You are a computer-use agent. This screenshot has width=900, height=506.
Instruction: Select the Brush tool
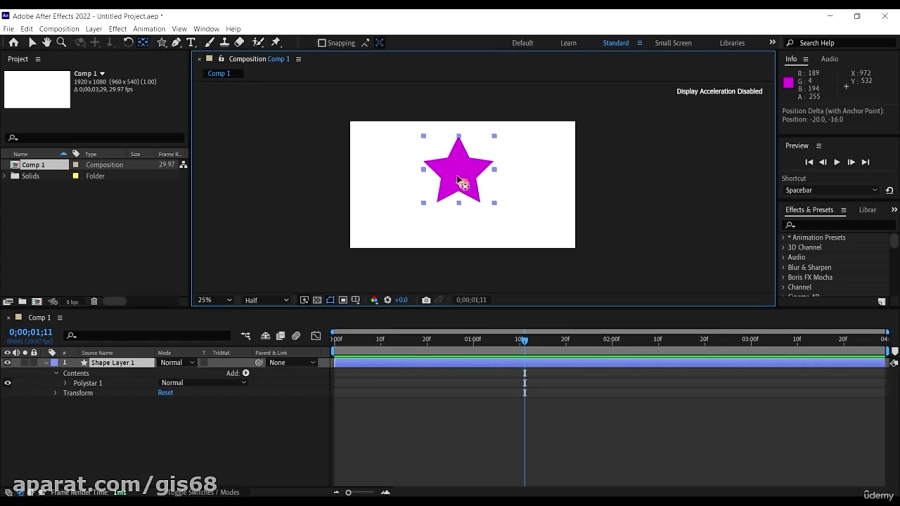[x=210, y=42]
